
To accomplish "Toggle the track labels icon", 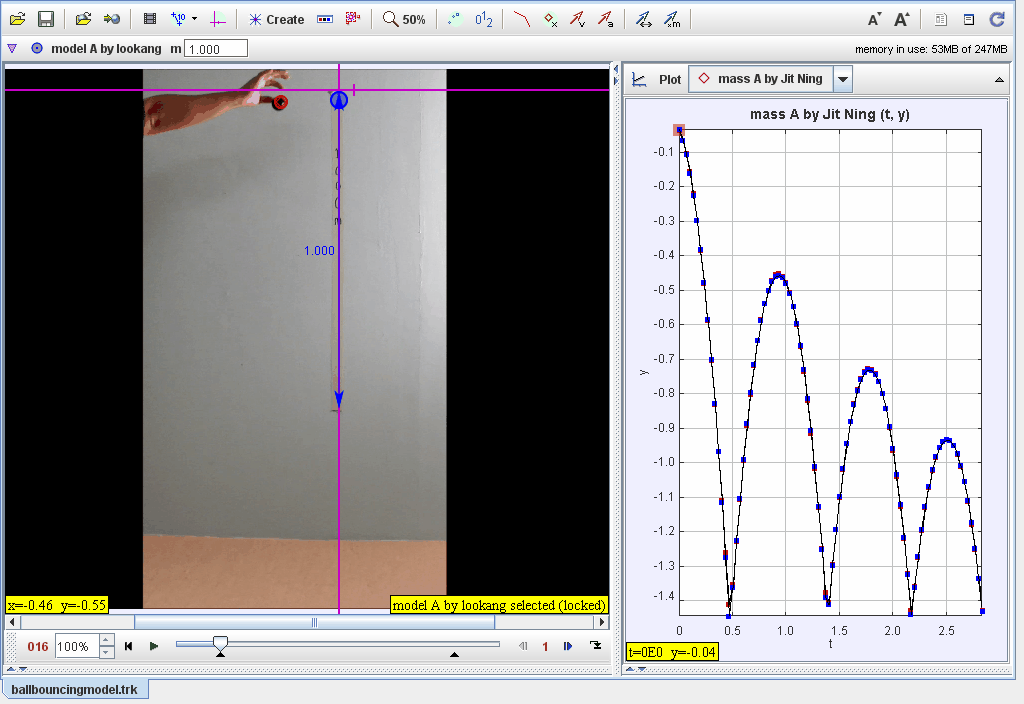I will (483, 19).
